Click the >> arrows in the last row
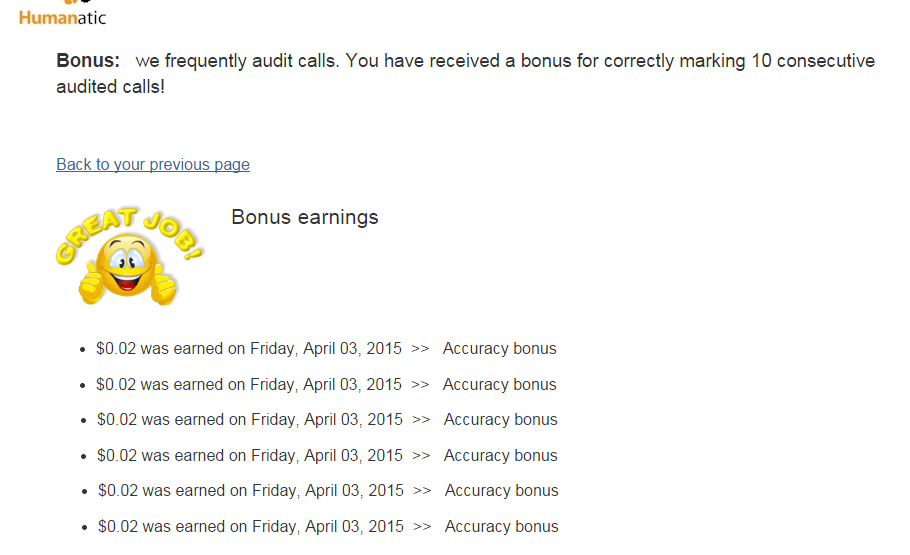Image resolution: width=910 pixels, height=555 pixels. 422,526
